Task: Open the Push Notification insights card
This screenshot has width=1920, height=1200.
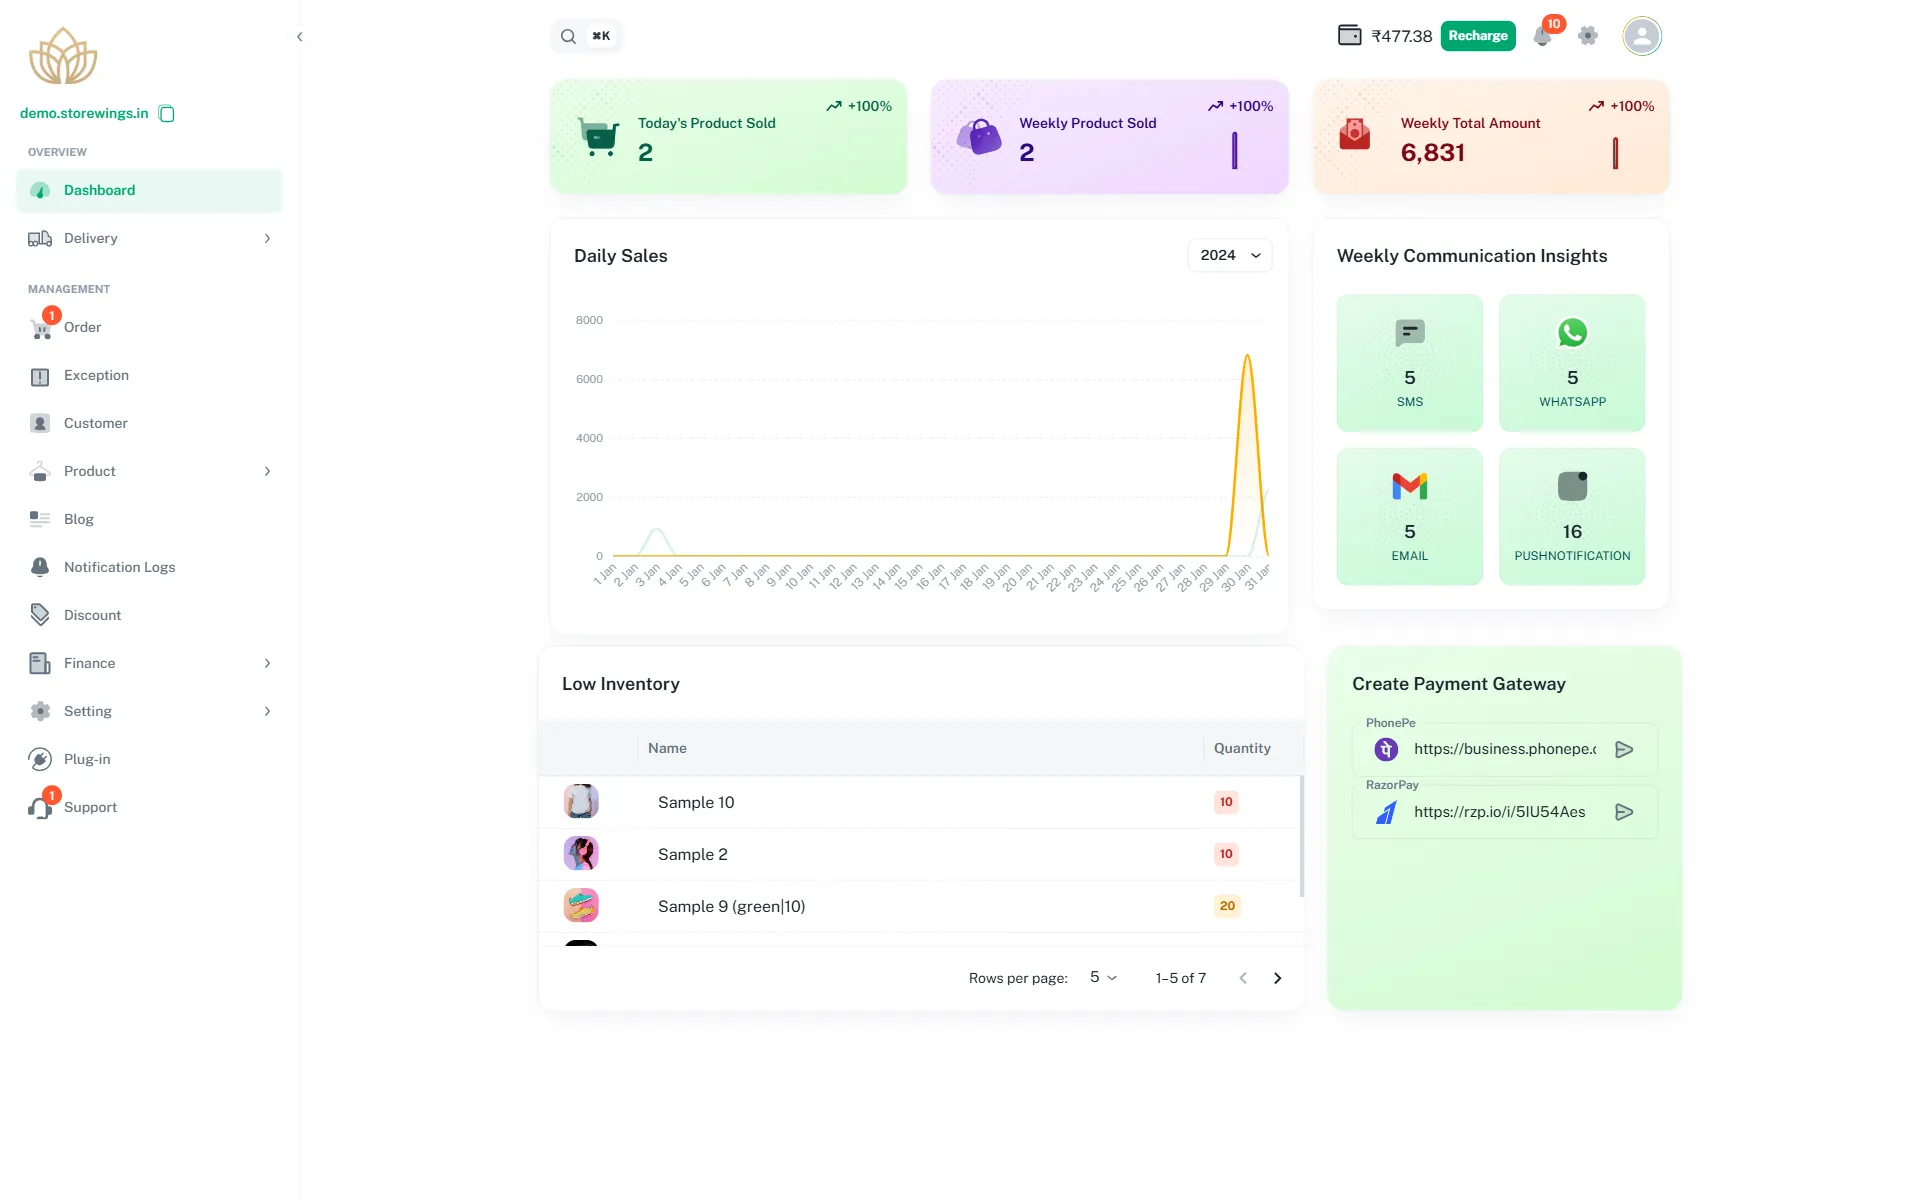Action: pos(1572,516)
